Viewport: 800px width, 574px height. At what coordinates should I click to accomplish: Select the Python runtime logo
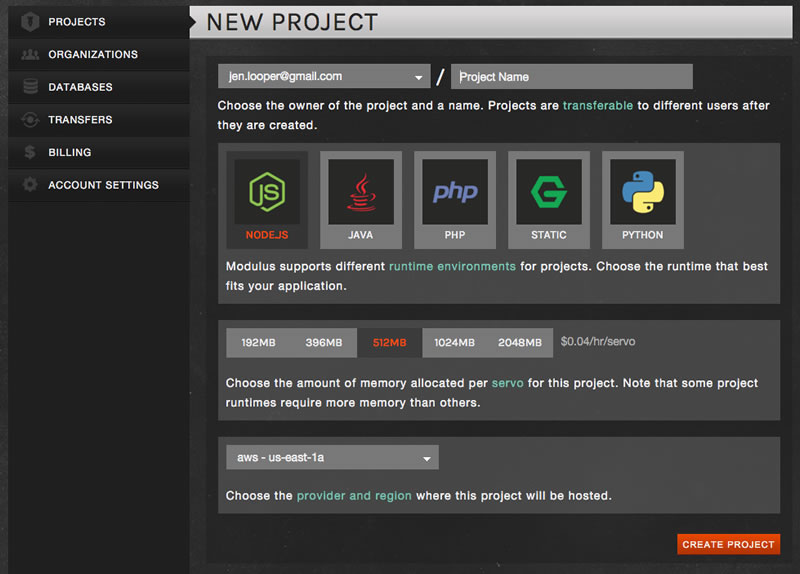point(643,192)
